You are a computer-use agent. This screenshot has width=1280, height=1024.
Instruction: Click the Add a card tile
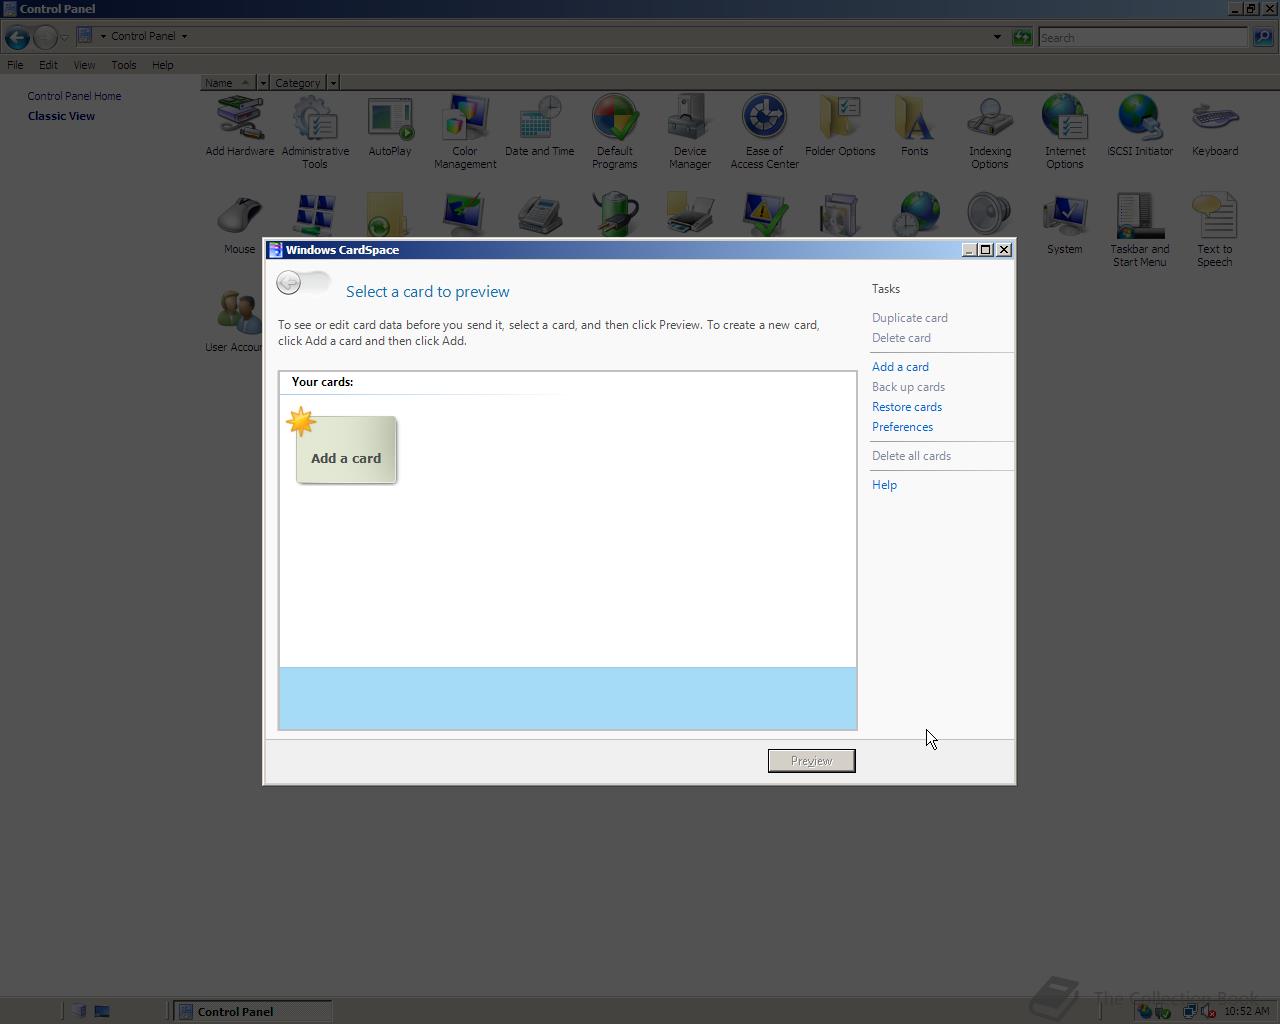pos(346,450)
